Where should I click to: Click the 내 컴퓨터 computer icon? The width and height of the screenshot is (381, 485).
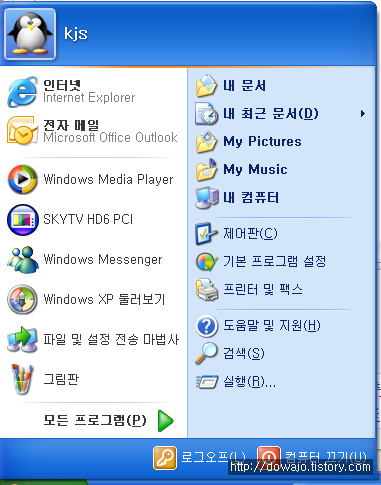pos(207,198)
